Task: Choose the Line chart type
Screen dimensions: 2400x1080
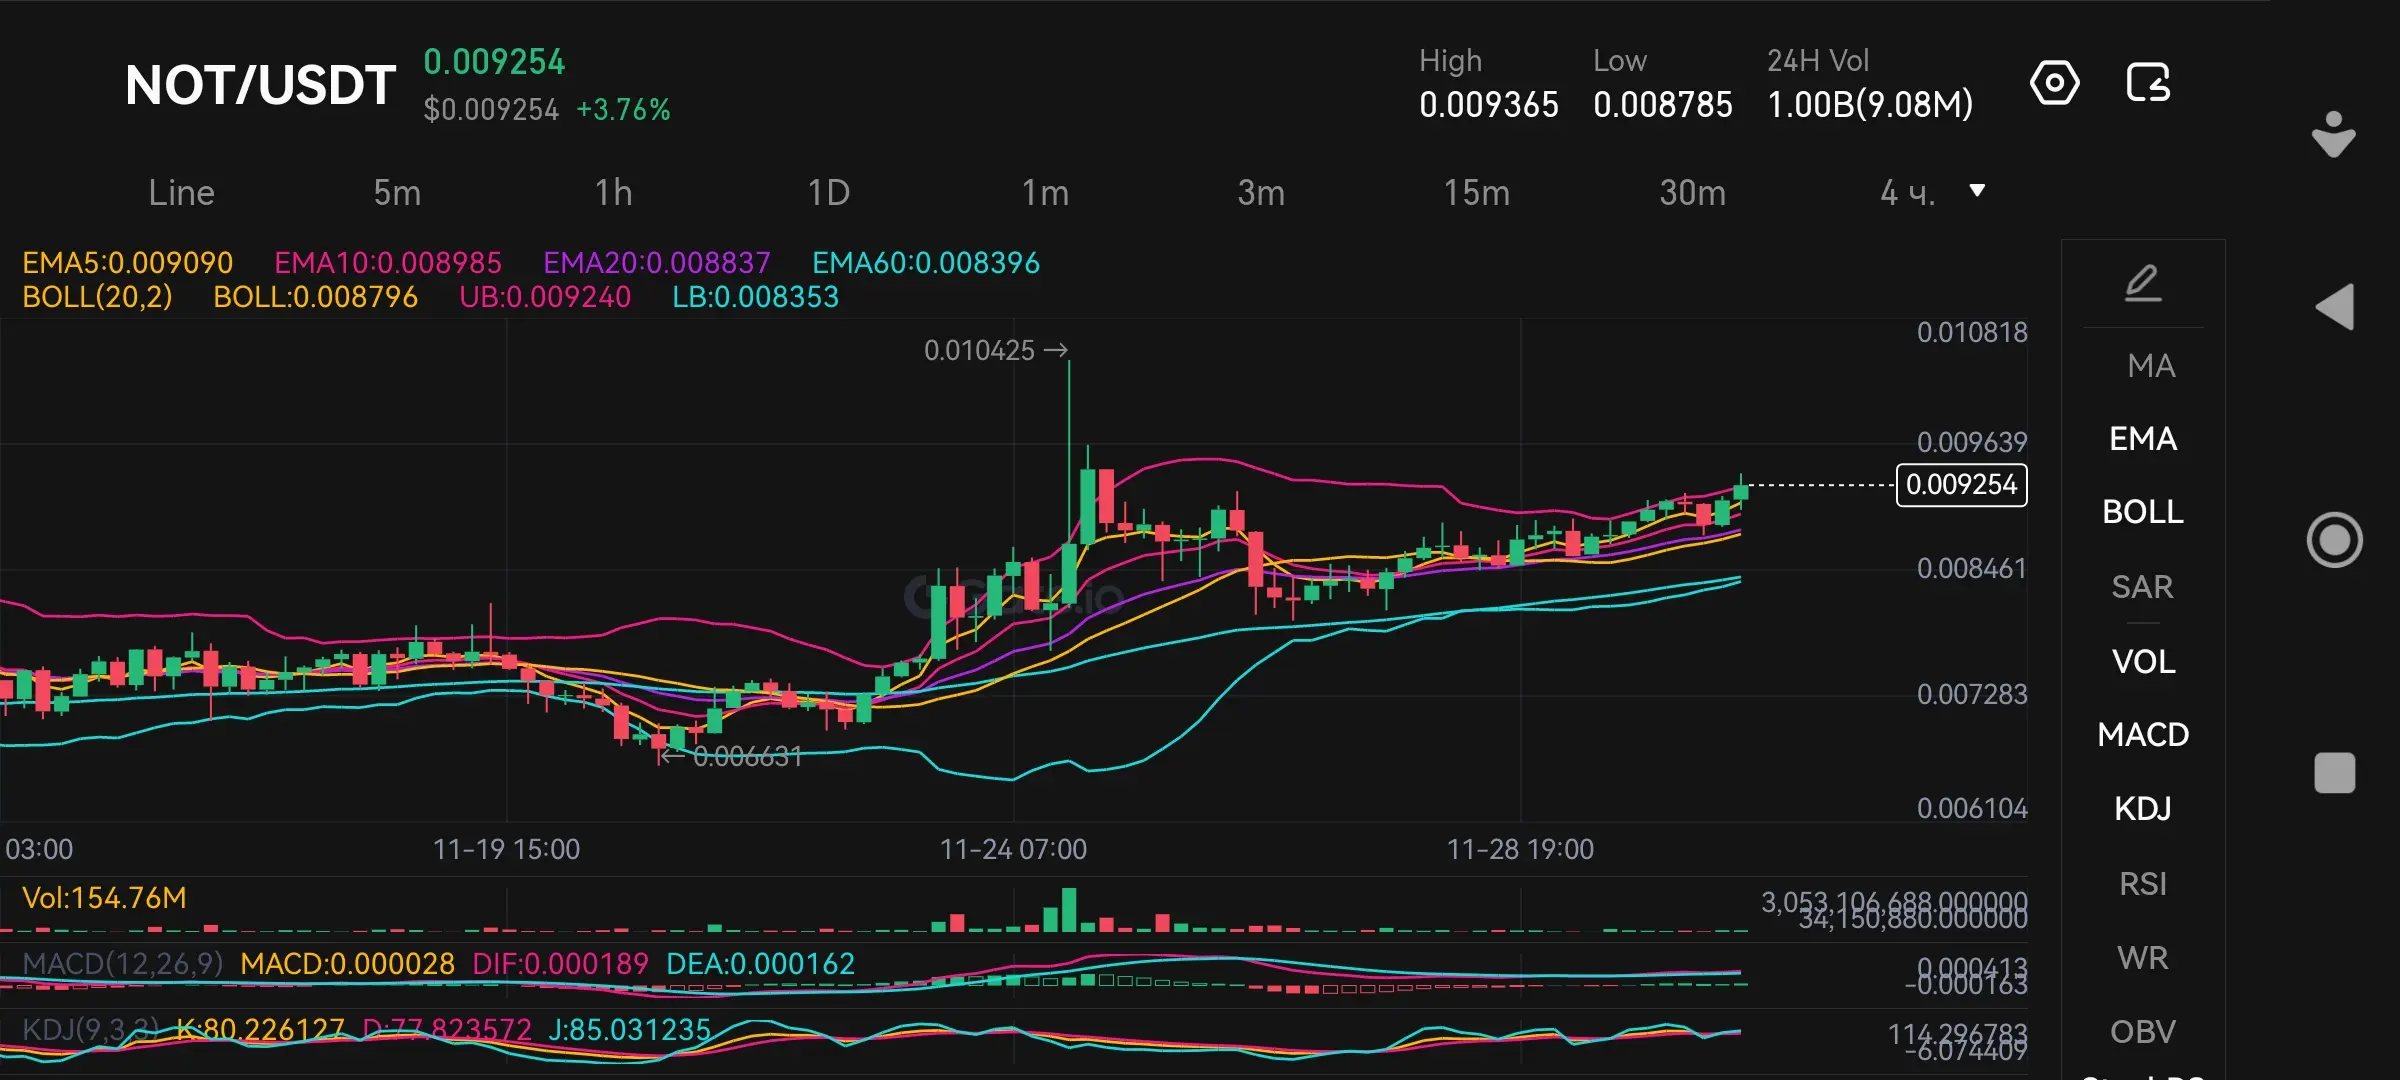Action: [181, 193]
